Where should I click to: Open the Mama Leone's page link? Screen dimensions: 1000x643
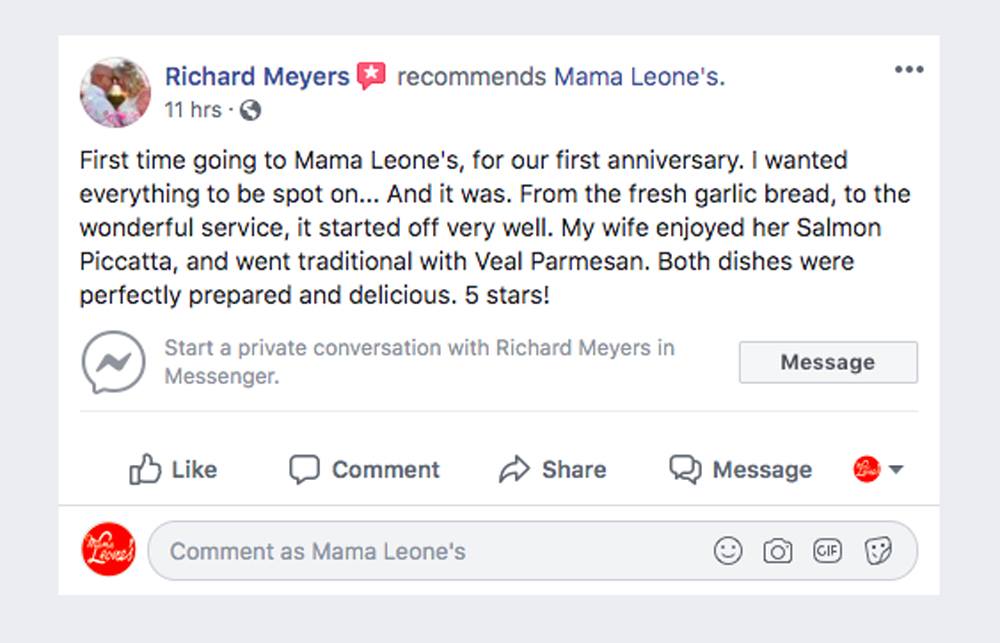(x=637, y=76)
